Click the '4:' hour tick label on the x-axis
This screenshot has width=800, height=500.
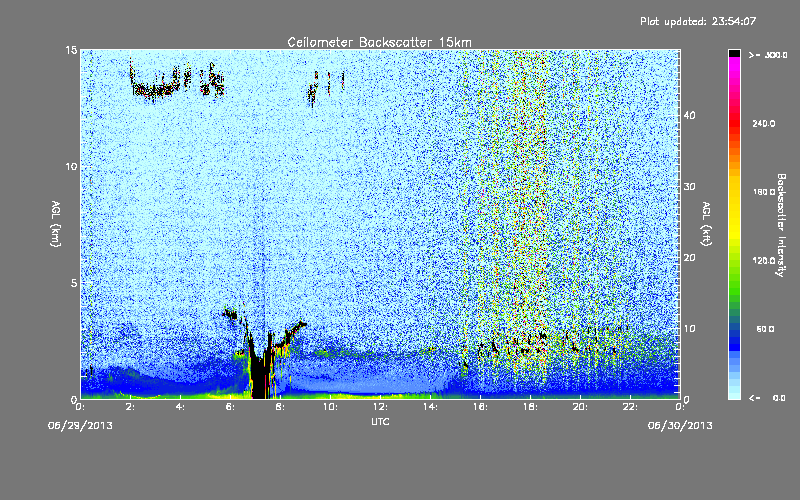181,407
